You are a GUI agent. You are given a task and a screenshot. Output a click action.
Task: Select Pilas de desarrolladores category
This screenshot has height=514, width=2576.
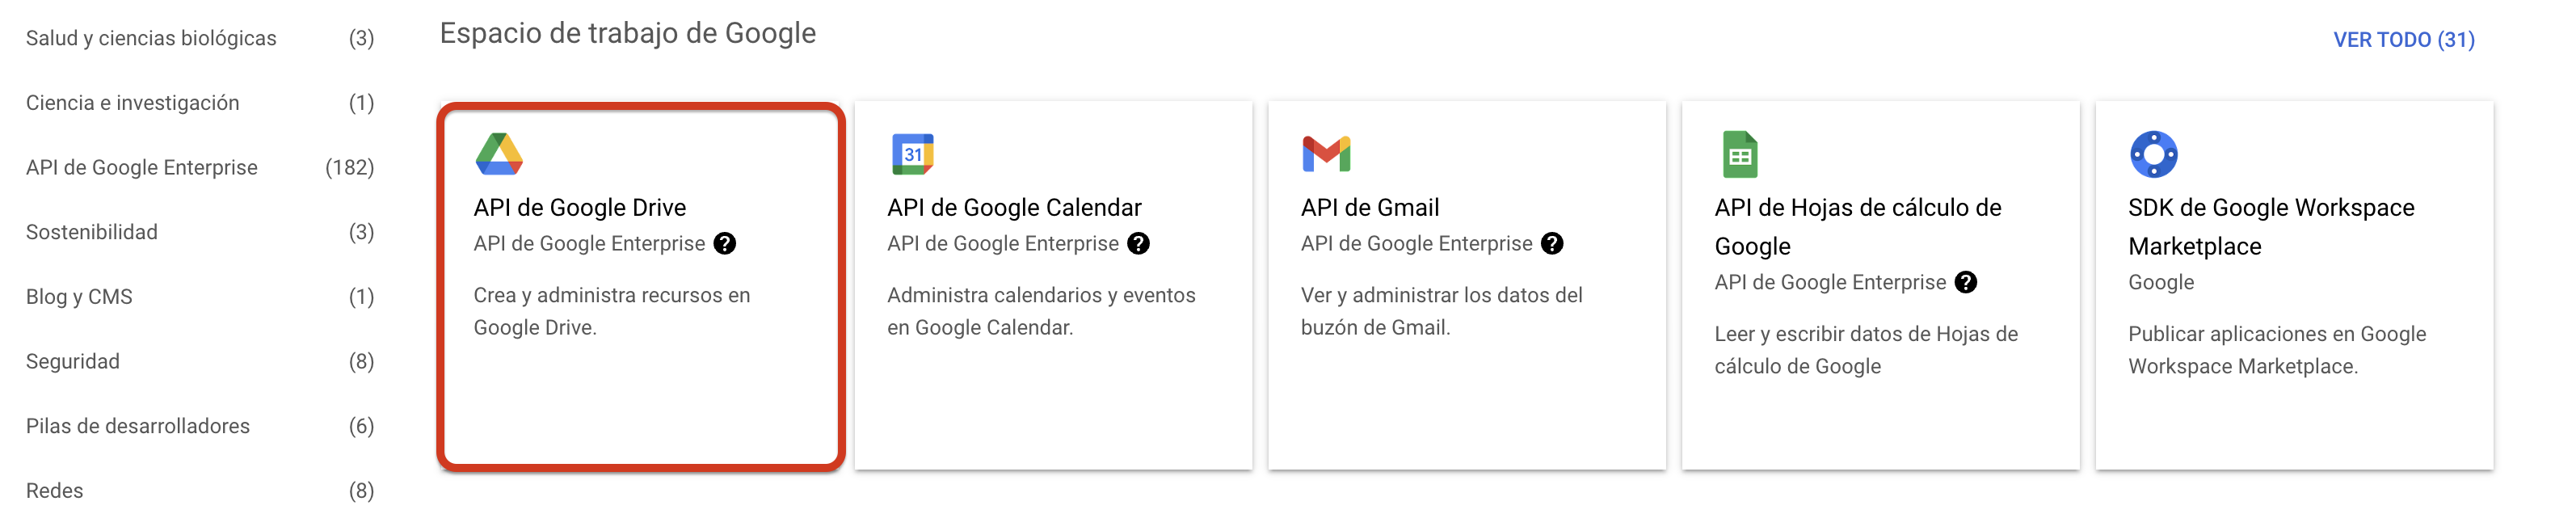[138, 426]
